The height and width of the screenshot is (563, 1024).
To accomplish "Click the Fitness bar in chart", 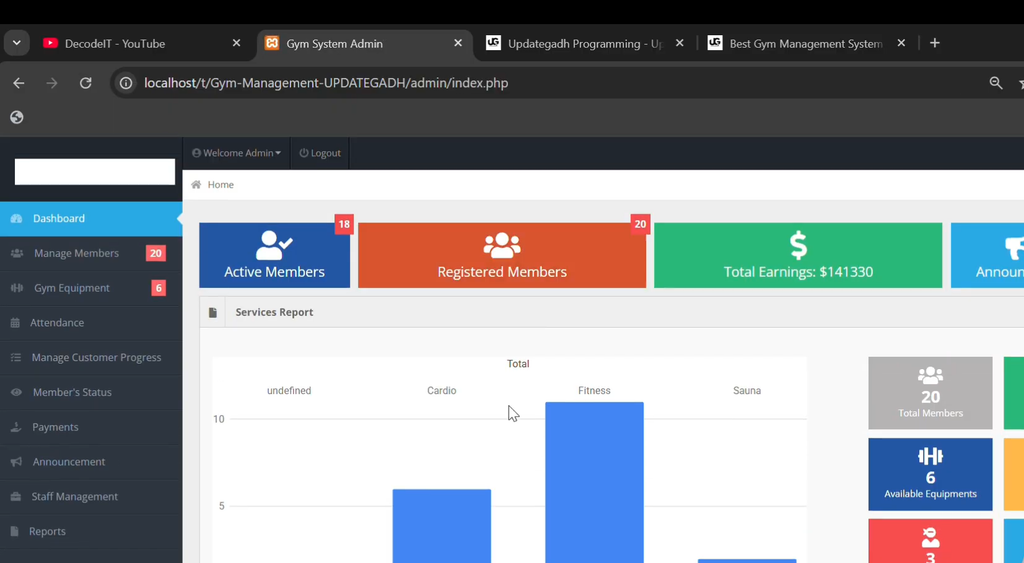I will (594, 482).
